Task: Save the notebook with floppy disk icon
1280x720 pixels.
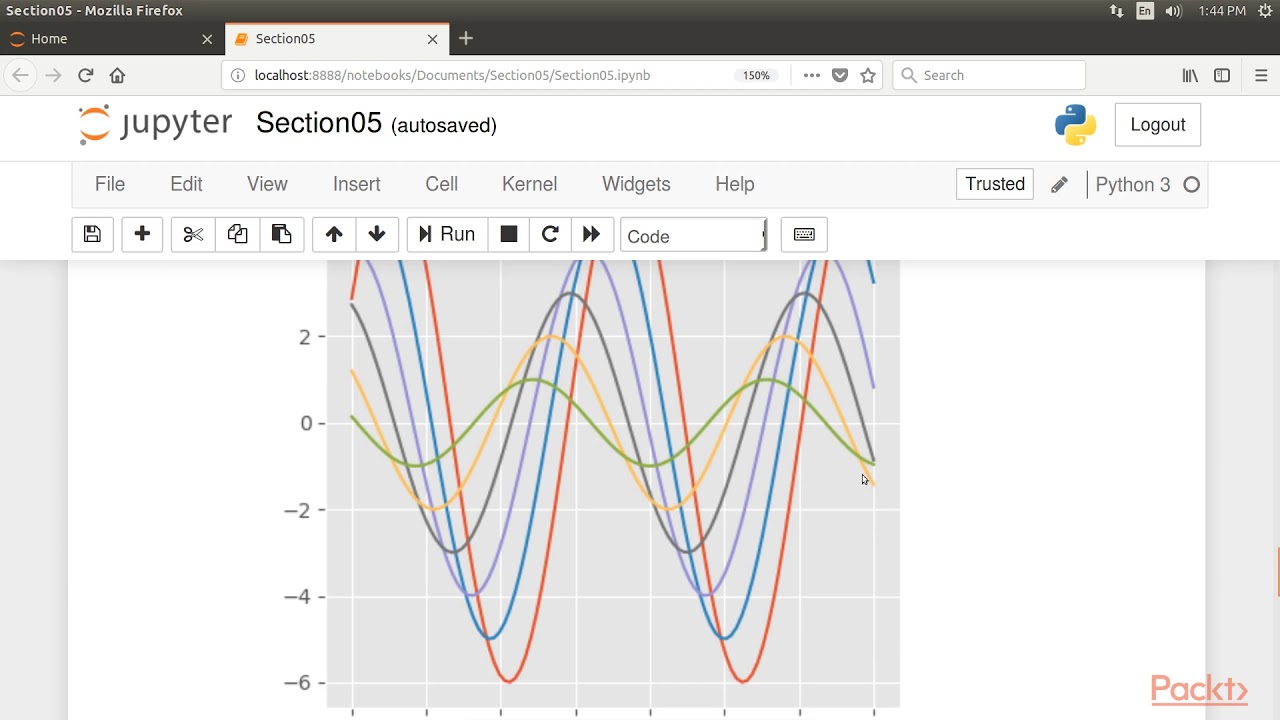Action: [x=92, y=234]
